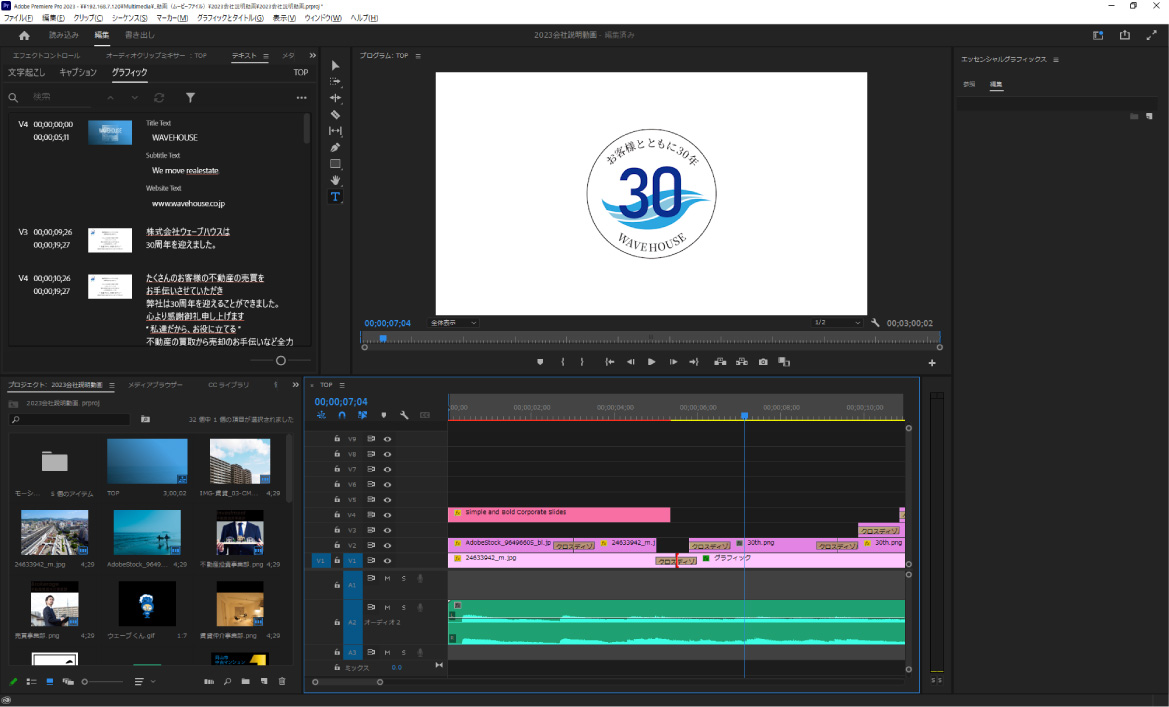Open timeline TOP panel menu
1169x707 pixels.
point(342,386)
